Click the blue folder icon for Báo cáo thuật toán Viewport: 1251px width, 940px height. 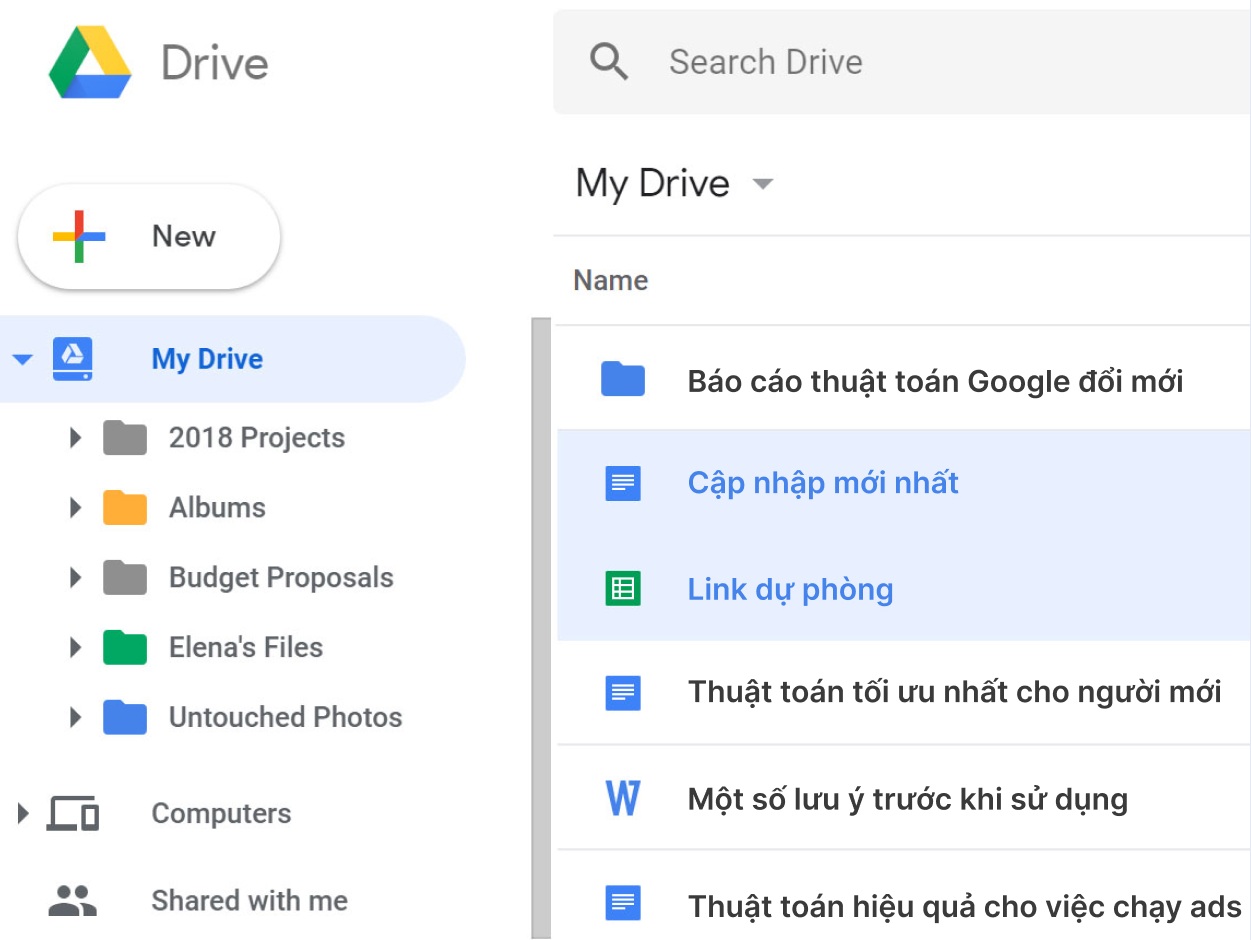pyautogui.click(x=622, y=380)
